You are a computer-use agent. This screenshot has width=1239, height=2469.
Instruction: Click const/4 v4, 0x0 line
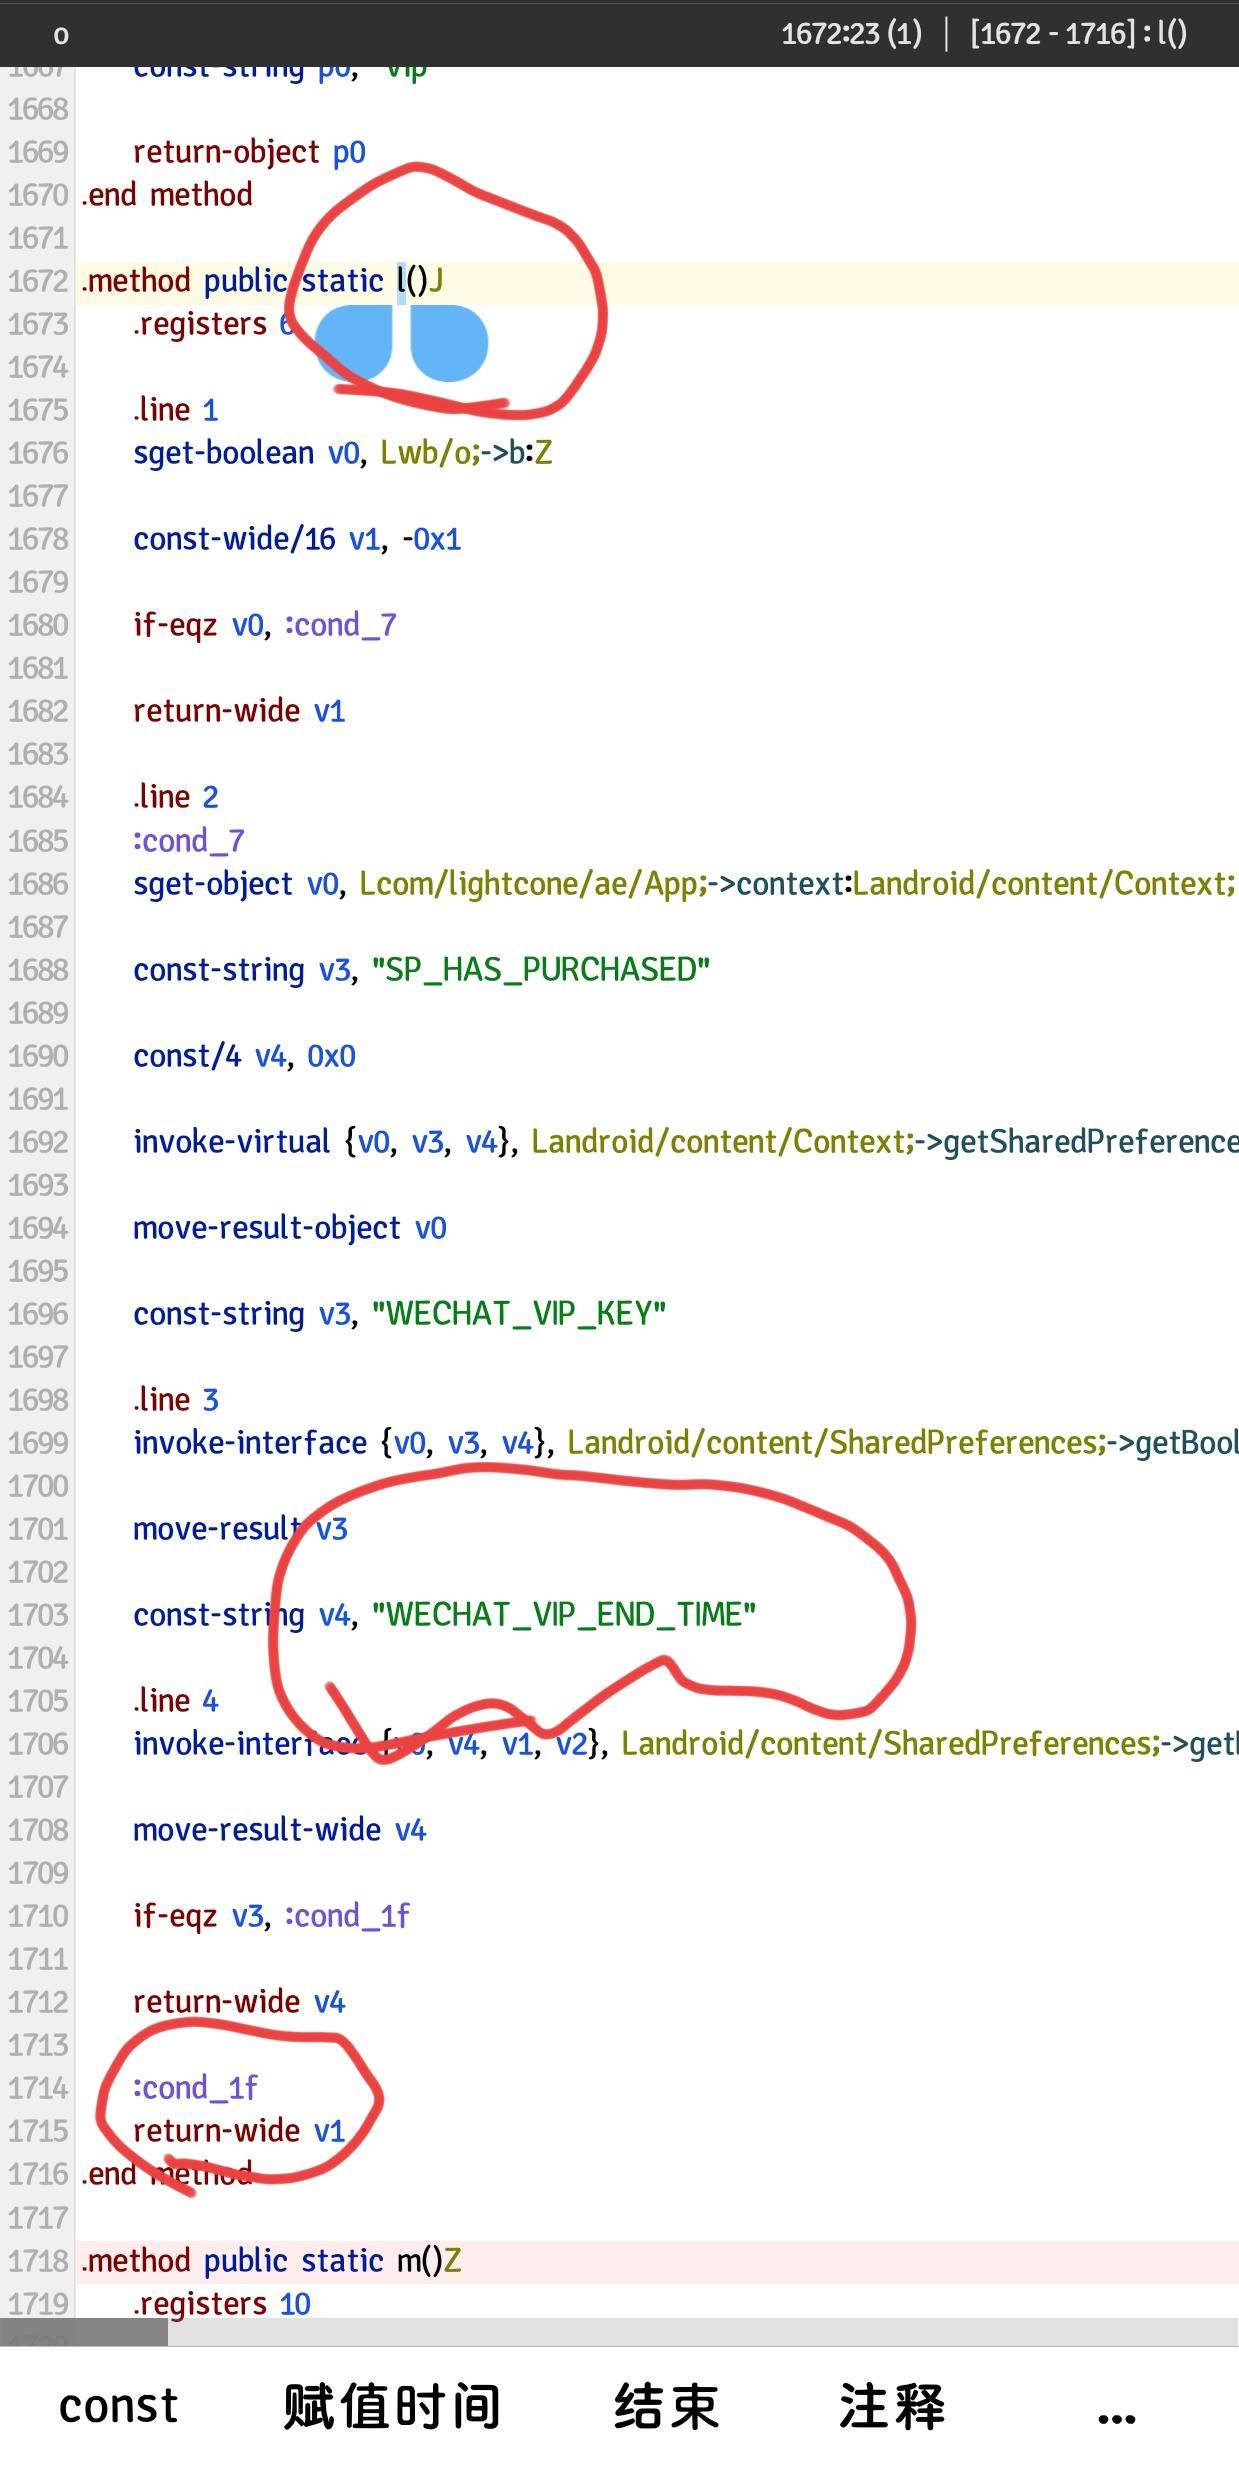tap(244, 1055)
